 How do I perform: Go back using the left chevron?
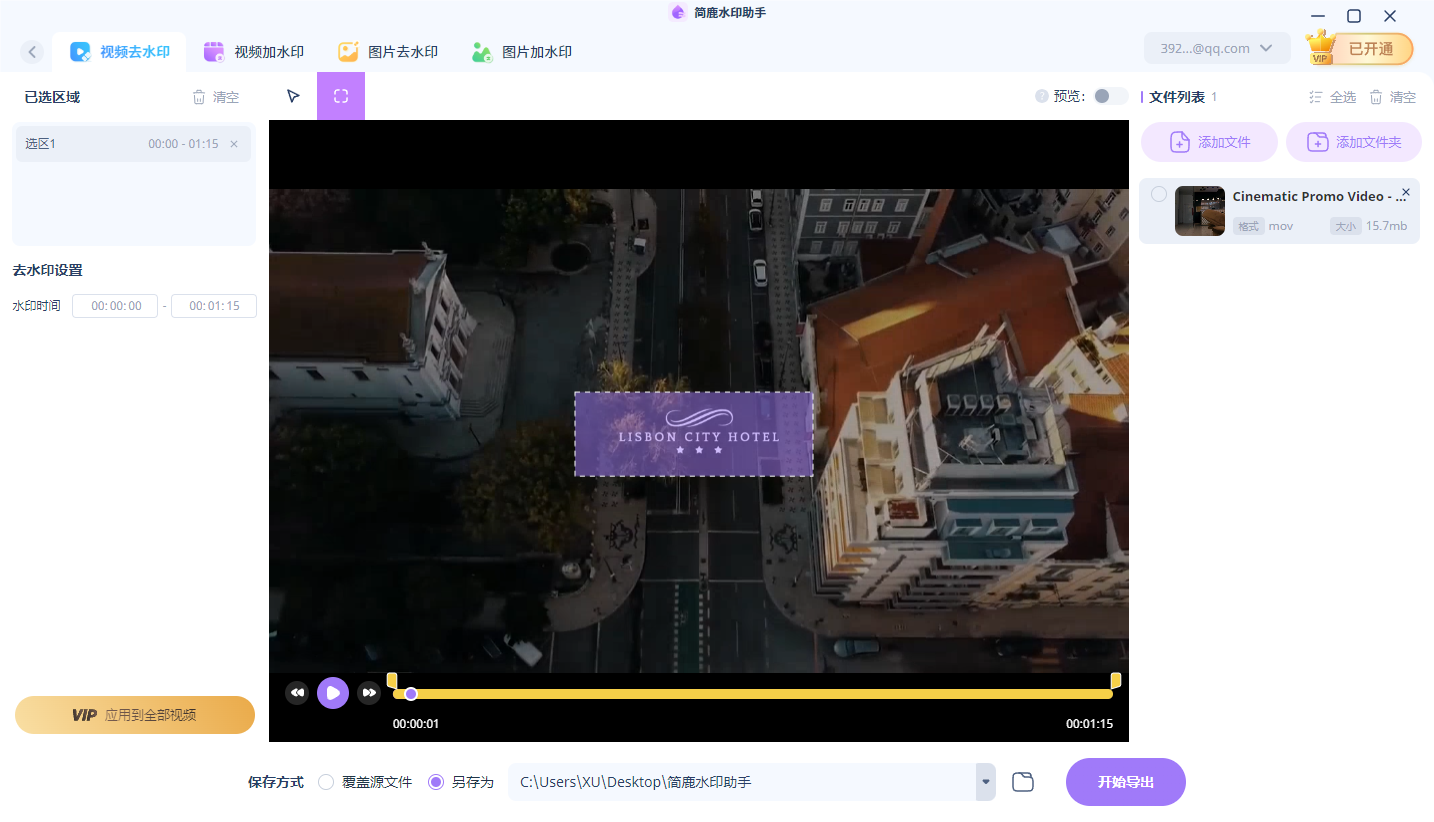pos(33,52)
